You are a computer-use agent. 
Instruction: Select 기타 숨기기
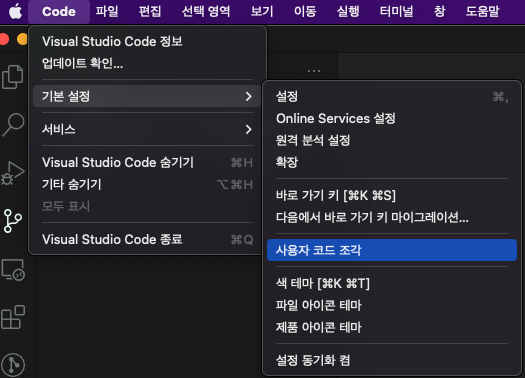pos(147,184)
